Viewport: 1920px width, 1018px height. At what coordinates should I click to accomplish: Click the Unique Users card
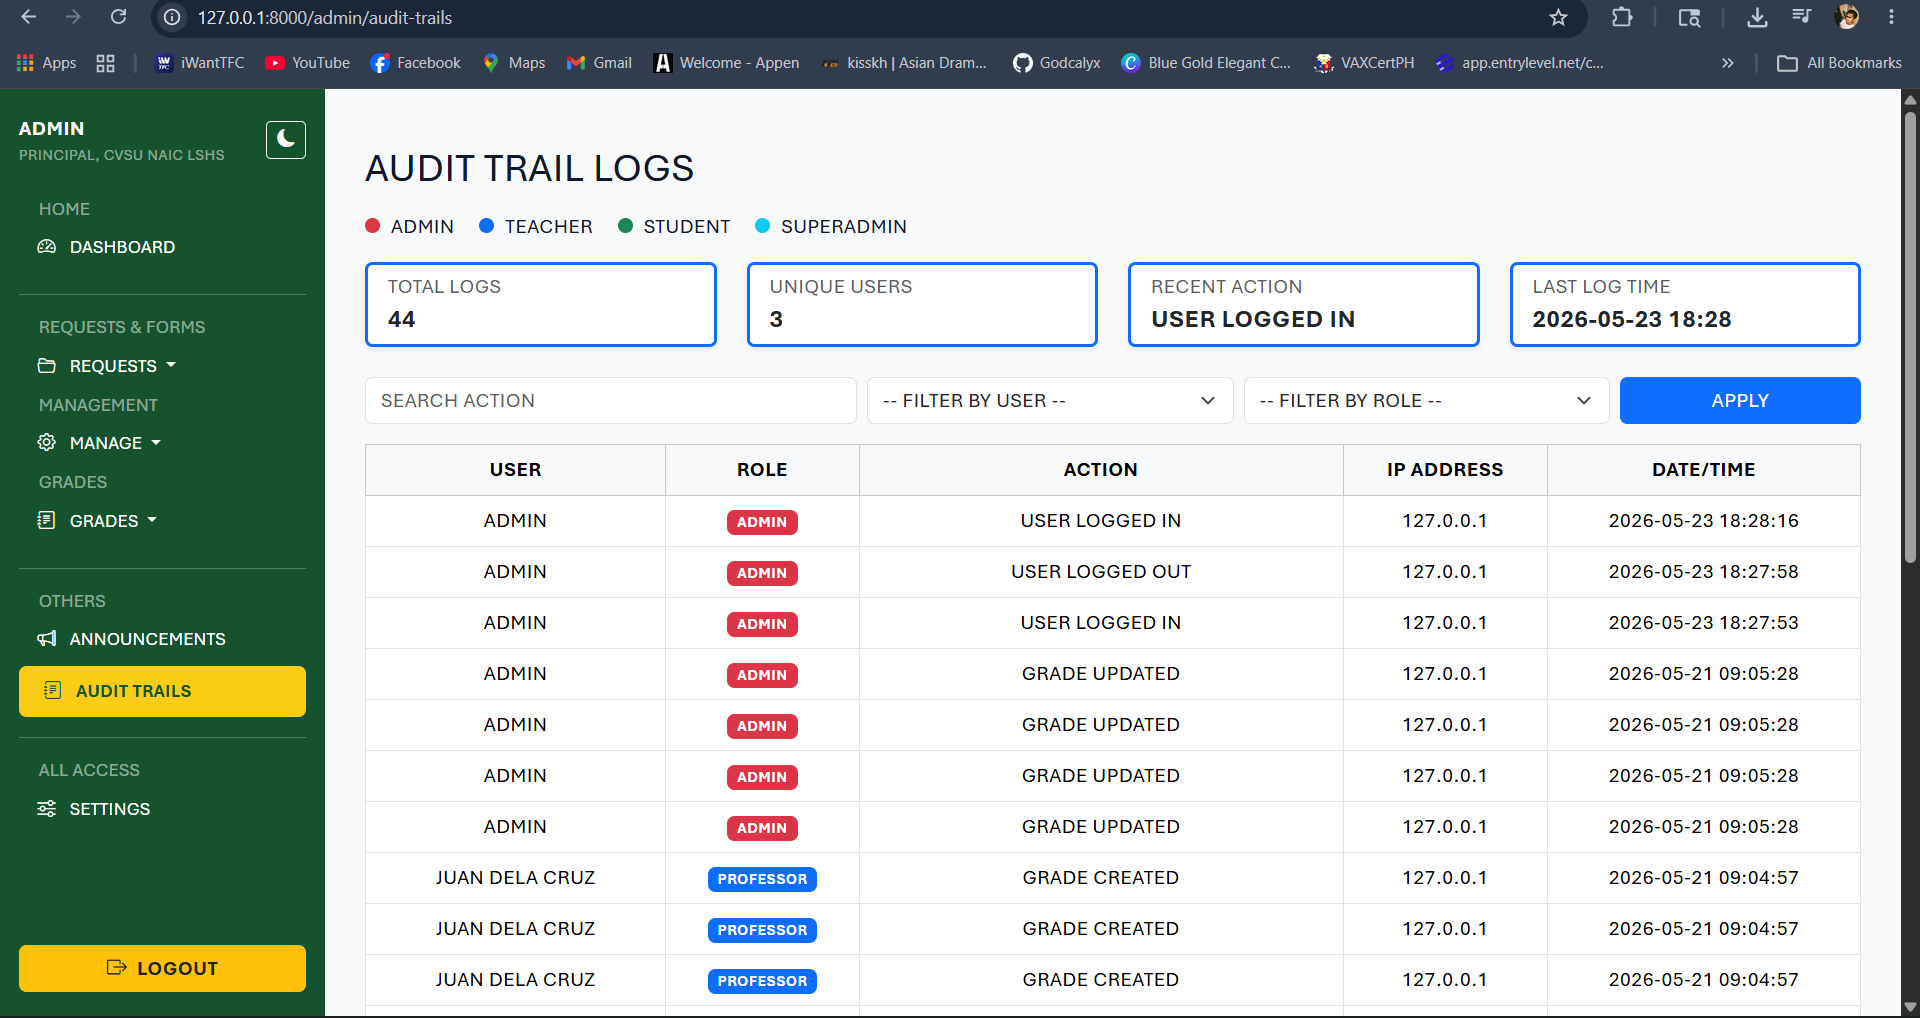tap(922, 305)
